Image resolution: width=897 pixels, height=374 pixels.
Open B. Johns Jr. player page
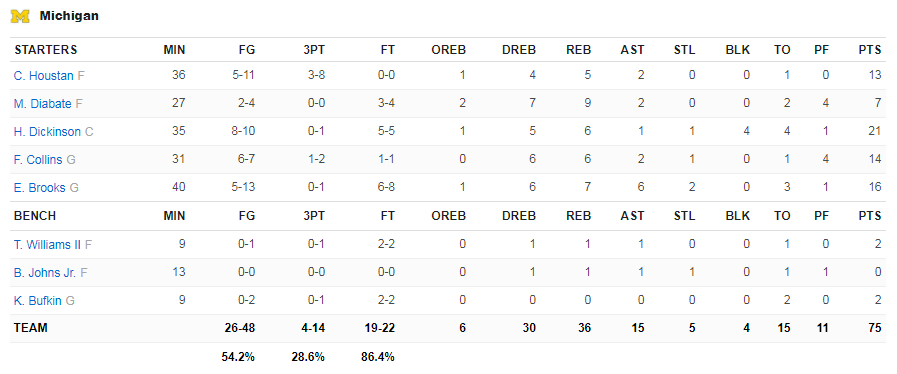point(45,273)
